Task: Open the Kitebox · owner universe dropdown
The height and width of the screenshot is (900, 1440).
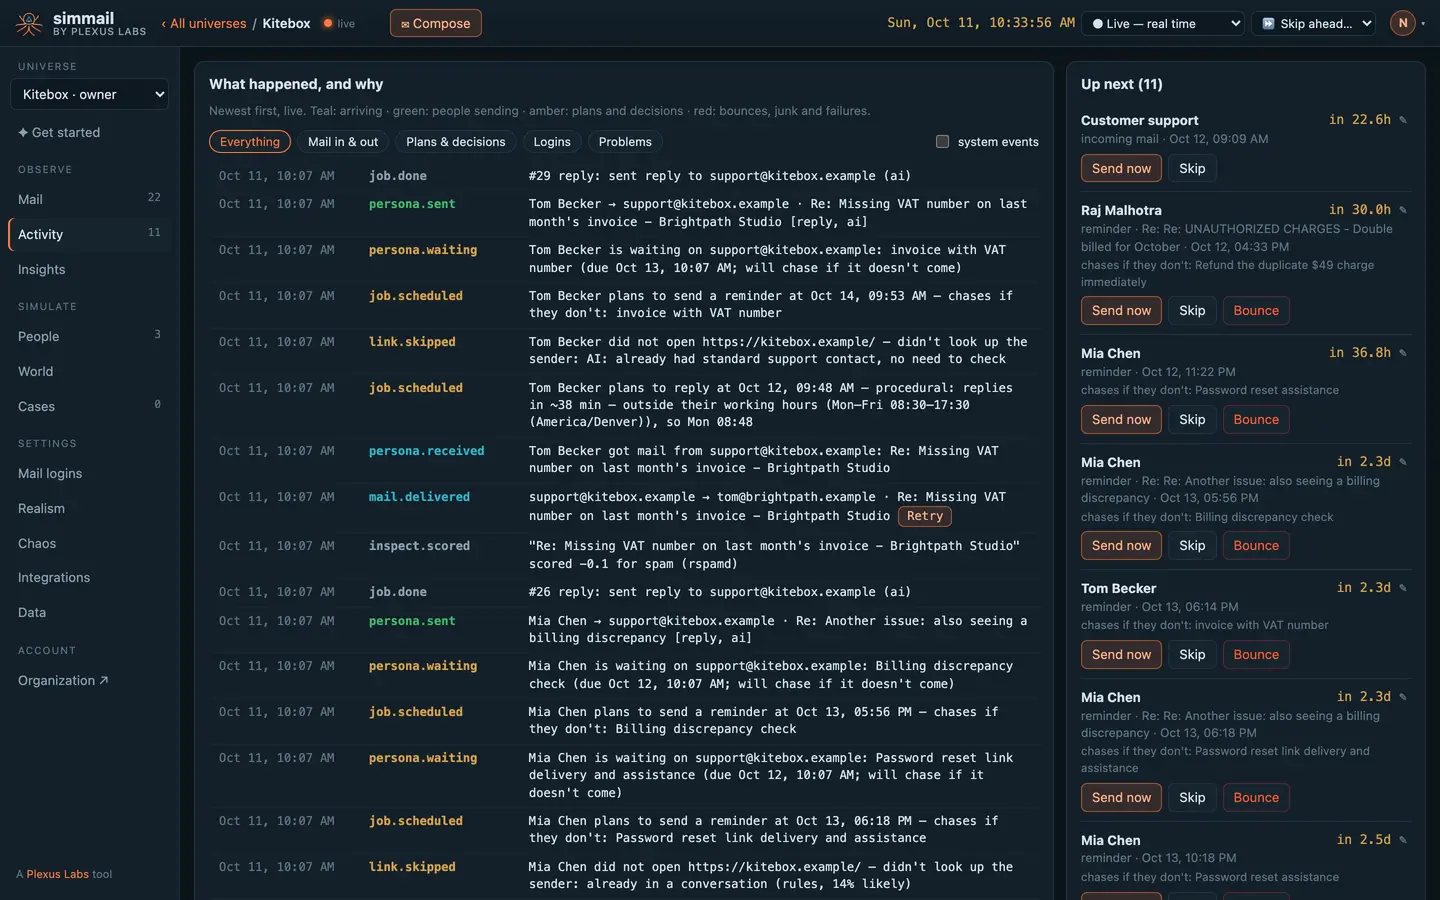Action: [89, 94]
